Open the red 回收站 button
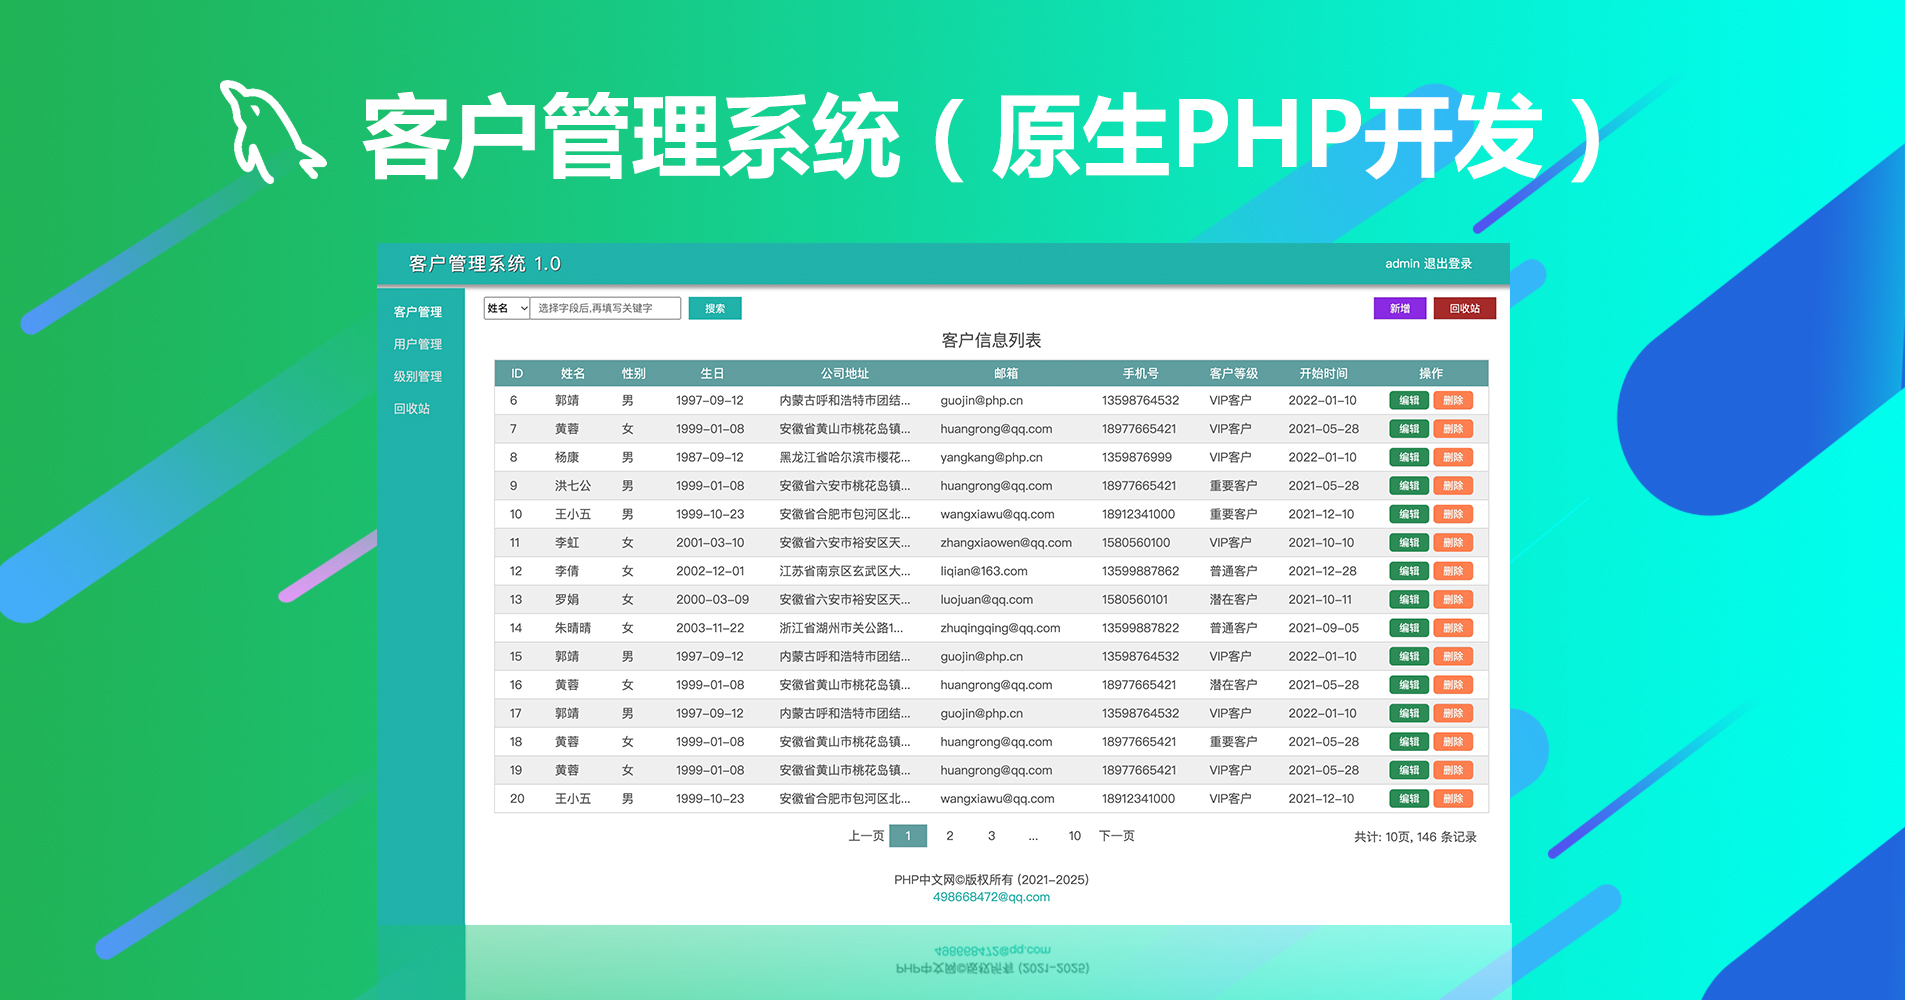The image size is (1905, 1000). 1465,308
